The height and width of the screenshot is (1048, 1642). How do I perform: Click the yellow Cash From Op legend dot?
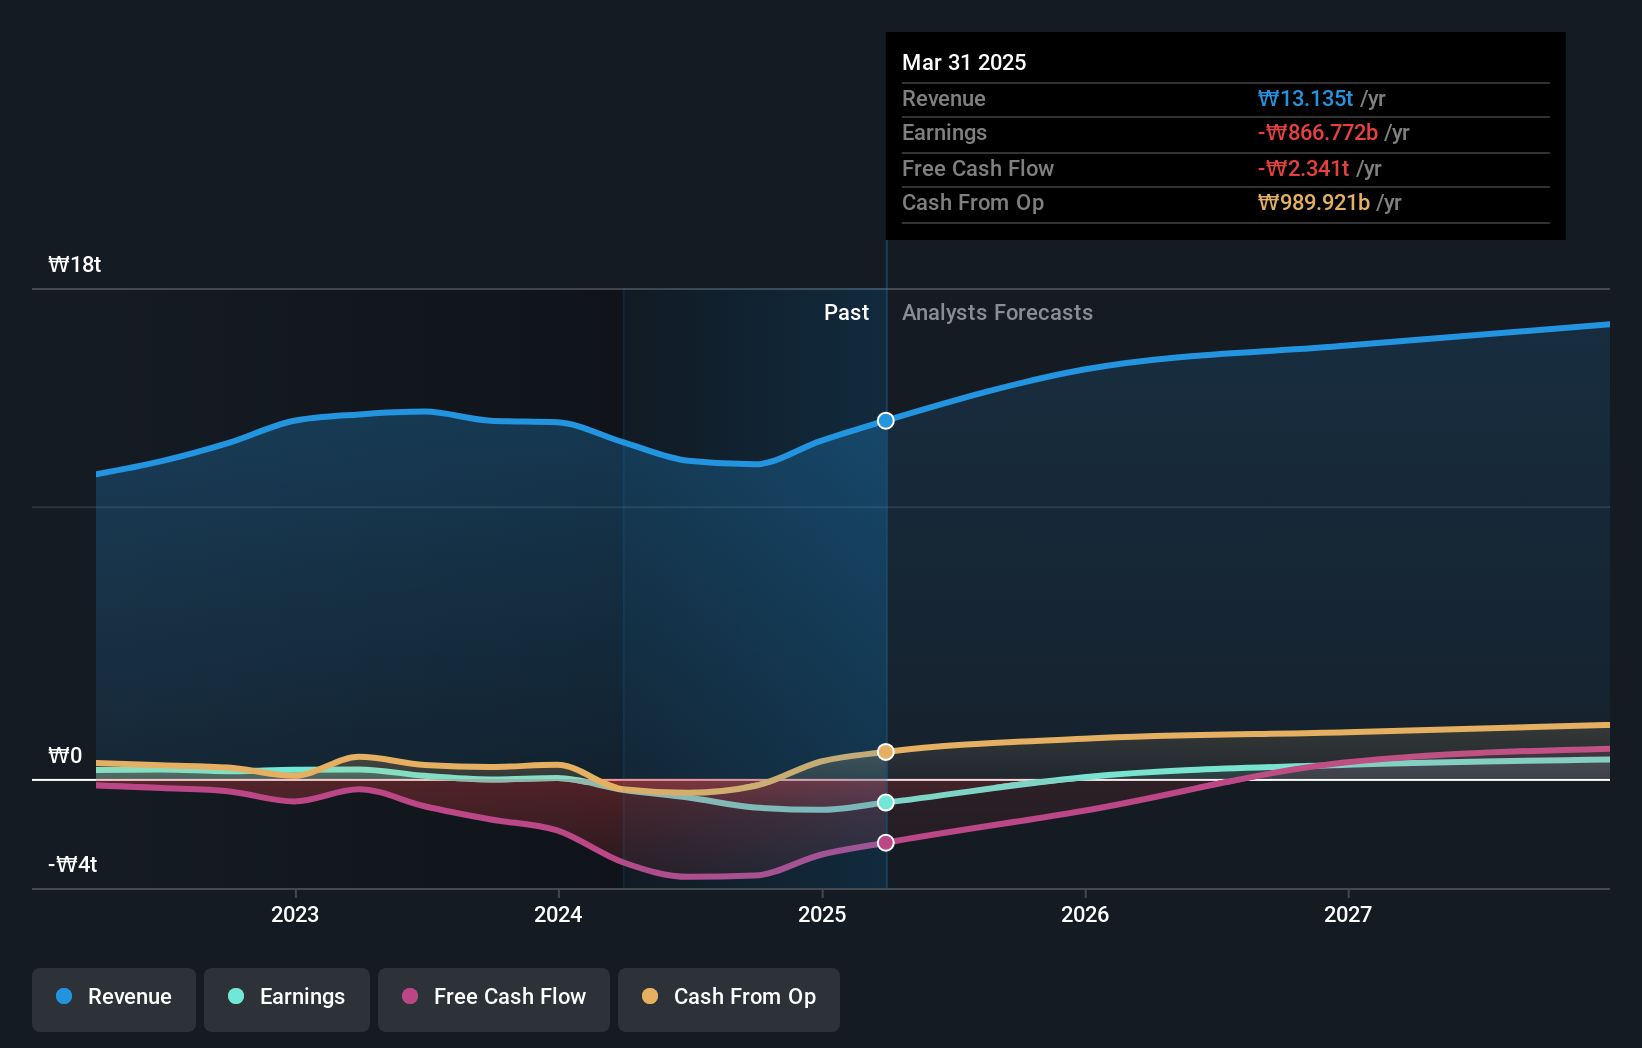pyautogui.click(x=651, y=997)
